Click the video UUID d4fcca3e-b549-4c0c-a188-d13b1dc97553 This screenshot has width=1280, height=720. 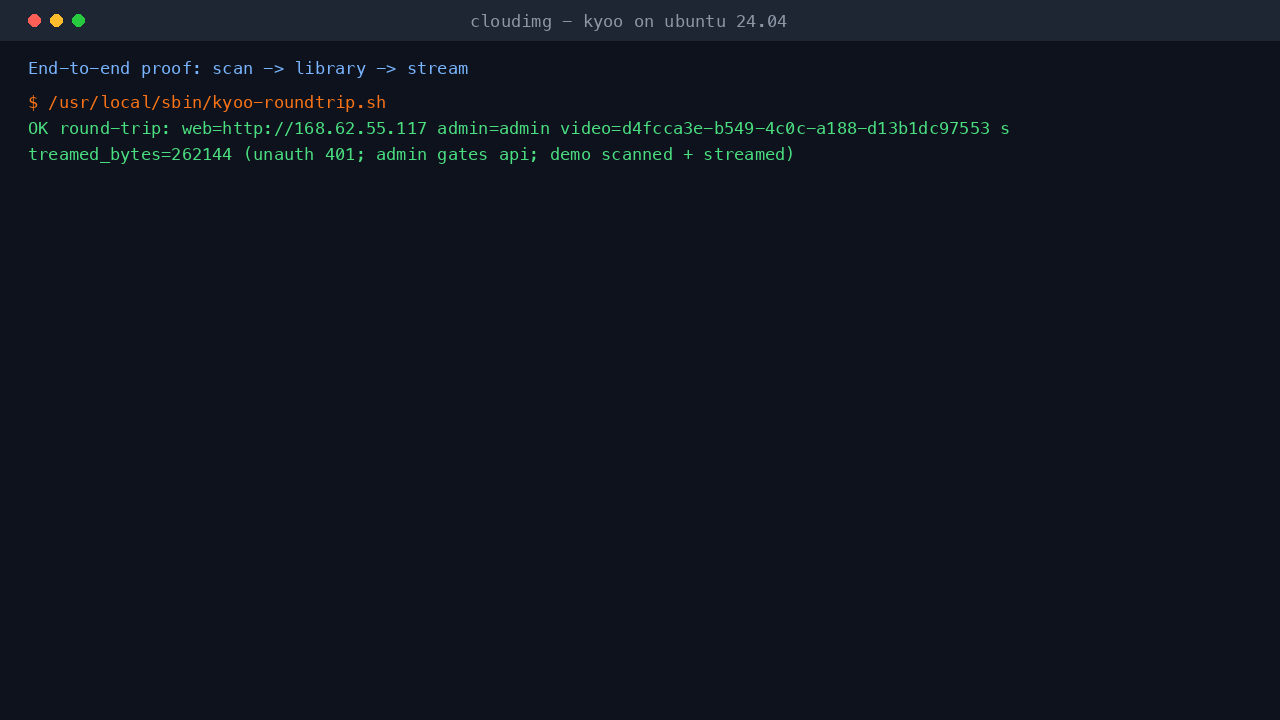coord(806,128)
